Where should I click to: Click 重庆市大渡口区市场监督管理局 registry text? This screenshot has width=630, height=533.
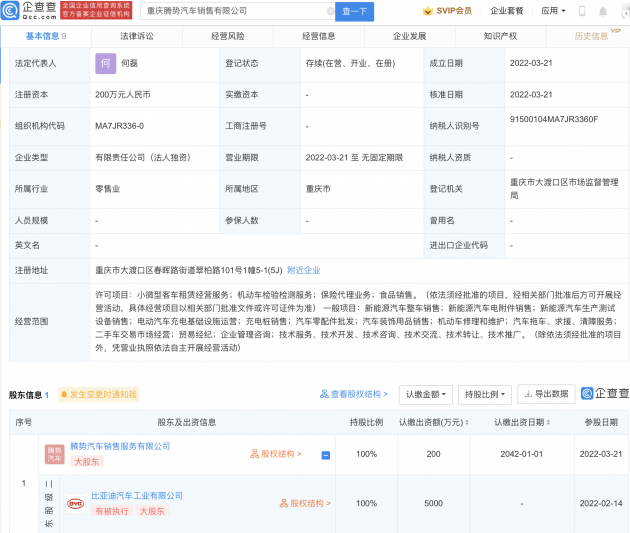click(564, 189)
